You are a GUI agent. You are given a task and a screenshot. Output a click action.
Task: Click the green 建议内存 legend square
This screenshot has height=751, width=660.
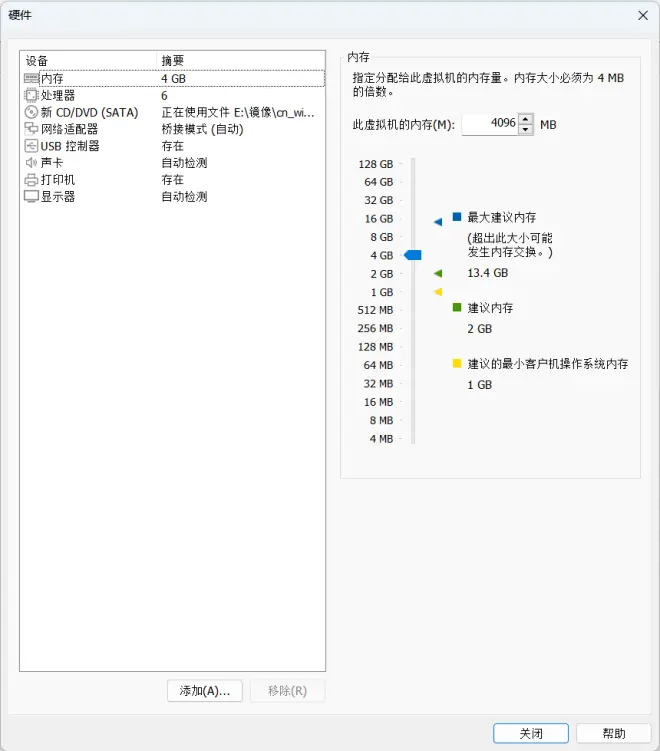point(457,307)
